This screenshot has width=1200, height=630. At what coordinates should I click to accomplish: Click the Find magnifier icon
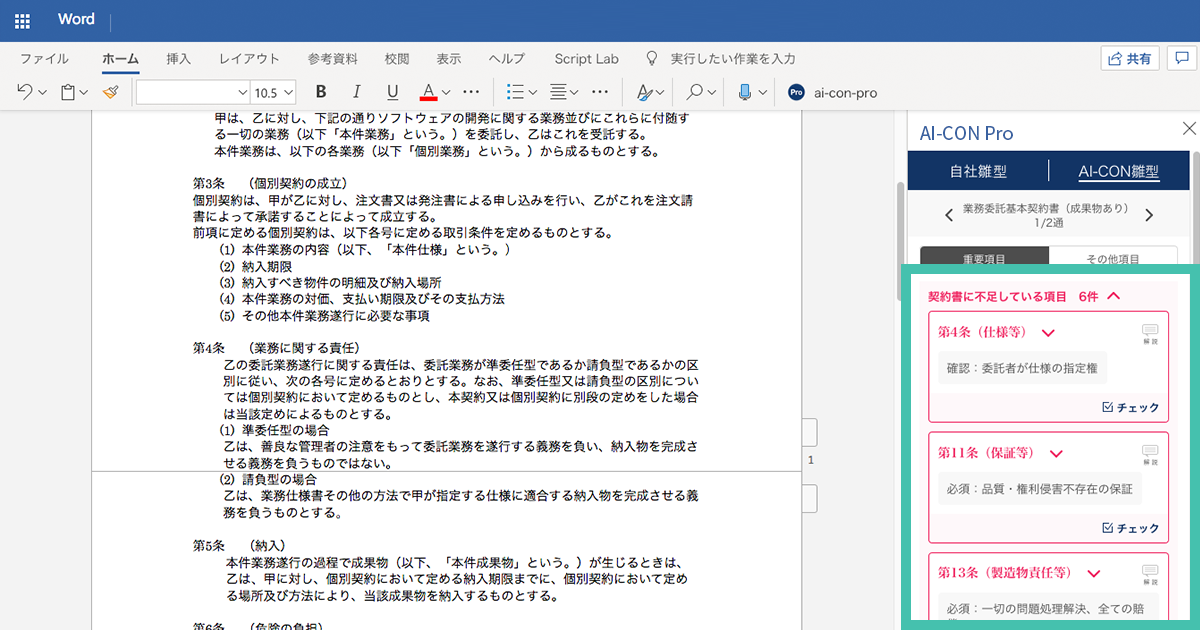[695, 92]
